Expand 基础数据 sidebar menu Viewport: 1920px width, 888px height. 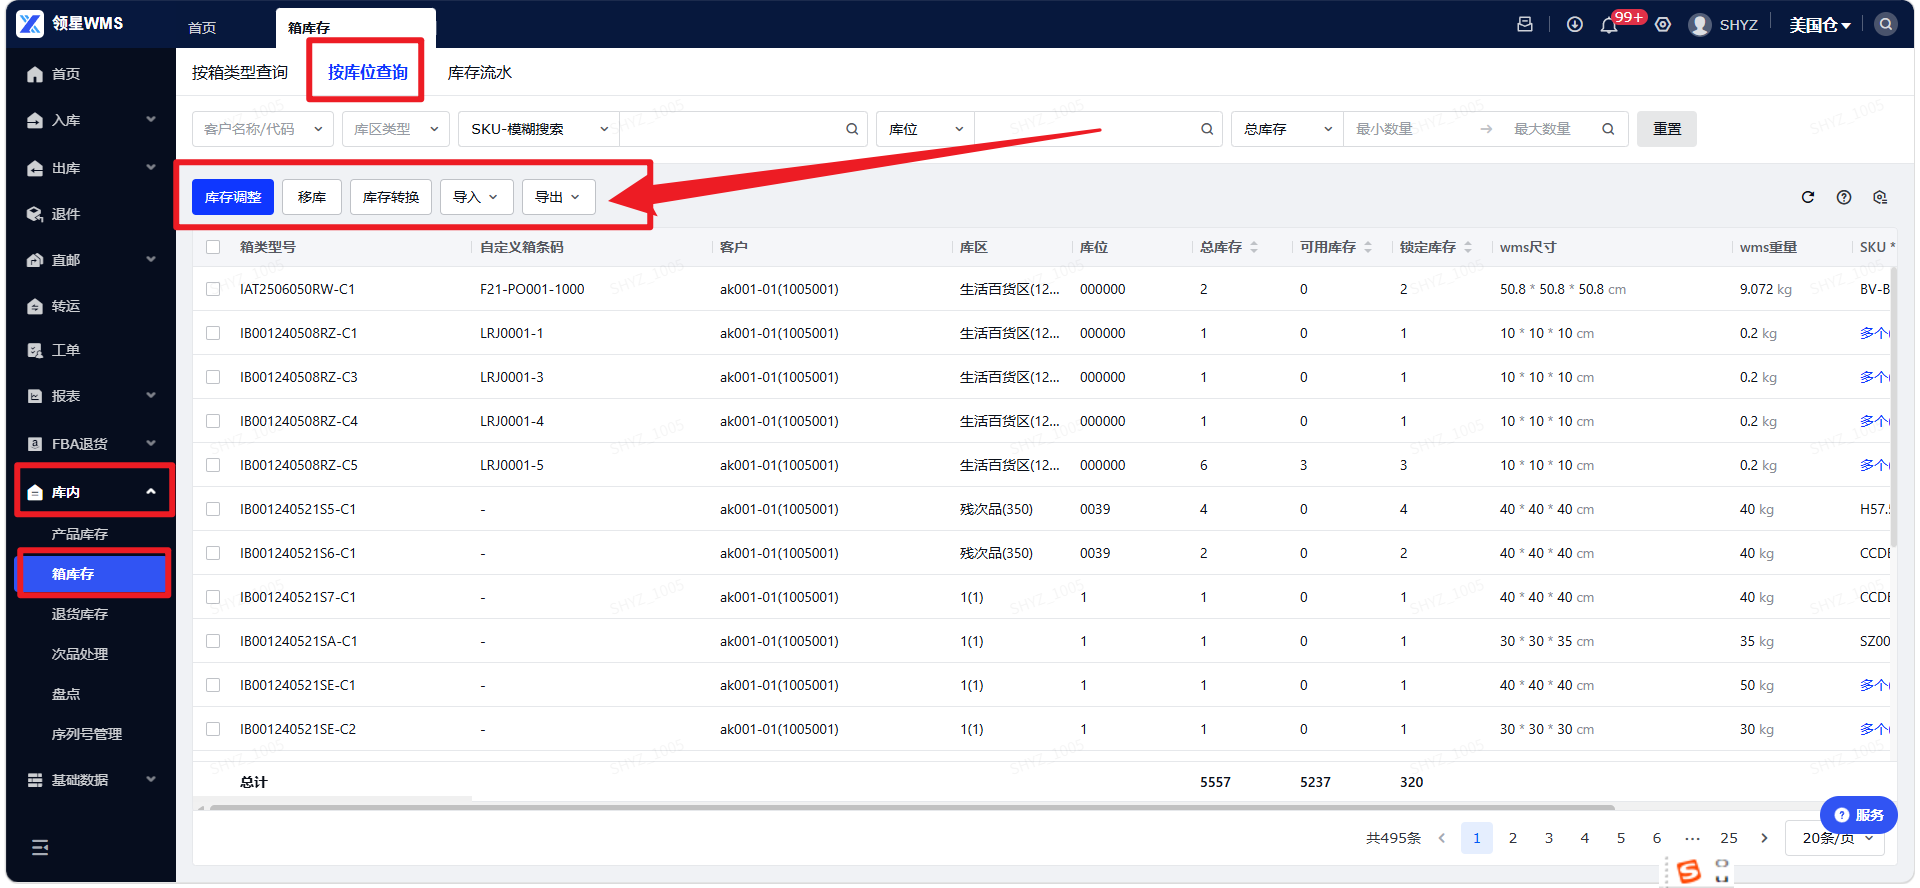[92, 780]
